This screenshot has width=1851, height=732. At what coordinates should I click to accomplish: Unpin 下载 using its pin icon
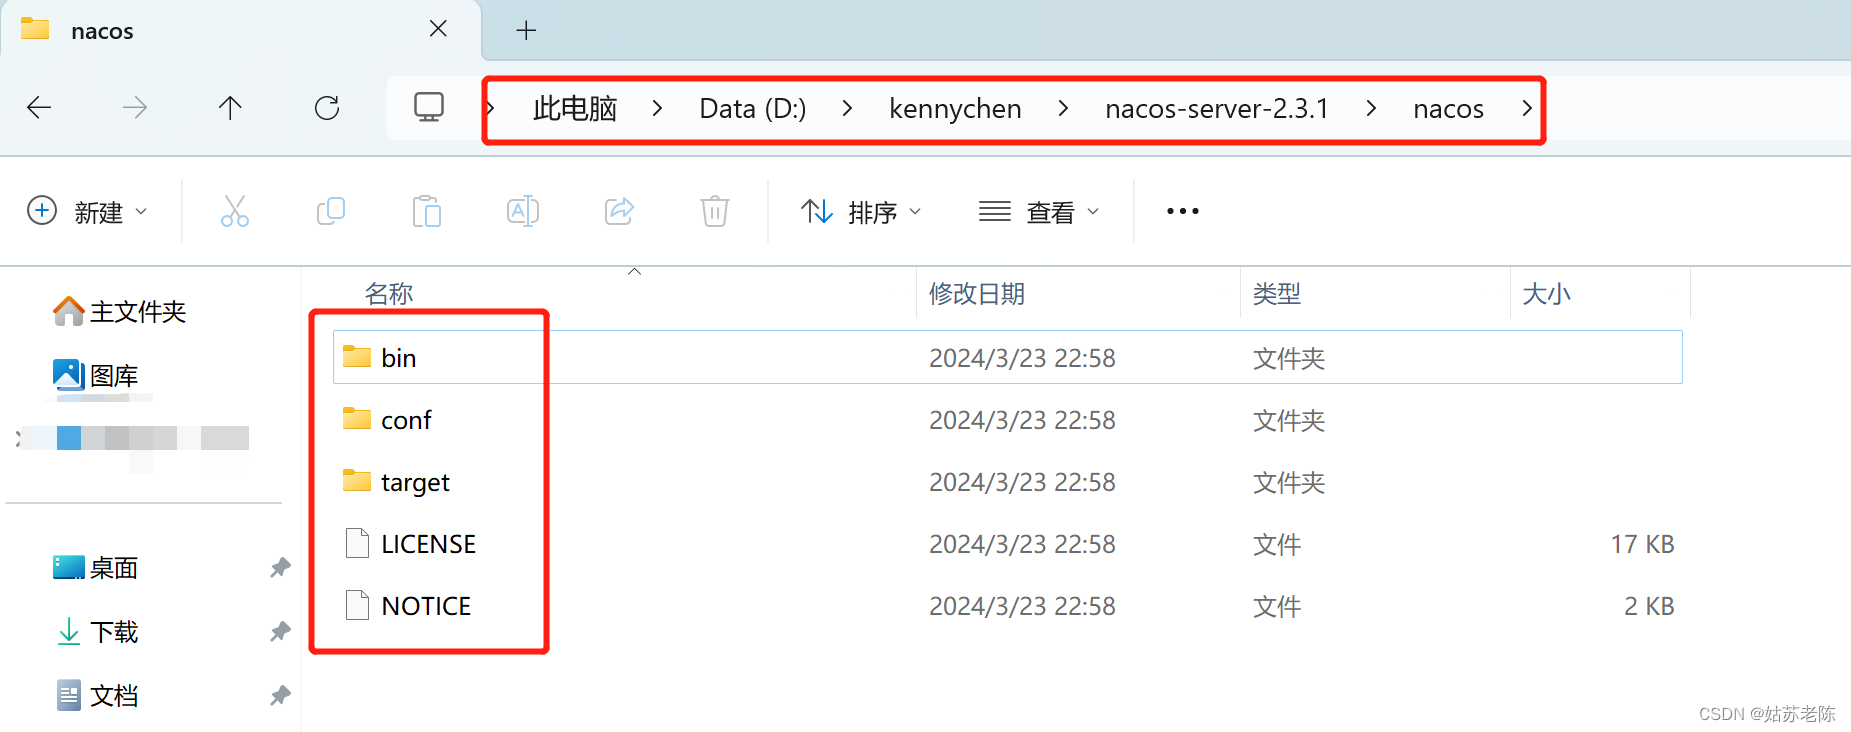(x=280, y=631)
